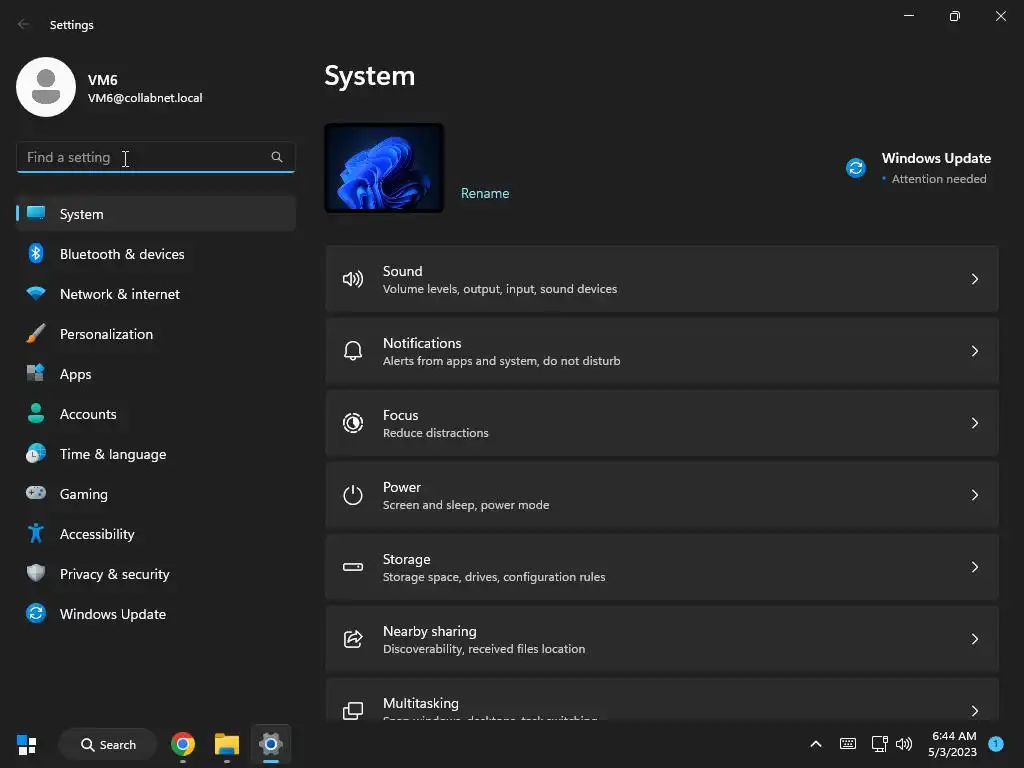1024x768 pixels.
Task: Click the Accessibility figure icon
Action: [36, 534]
